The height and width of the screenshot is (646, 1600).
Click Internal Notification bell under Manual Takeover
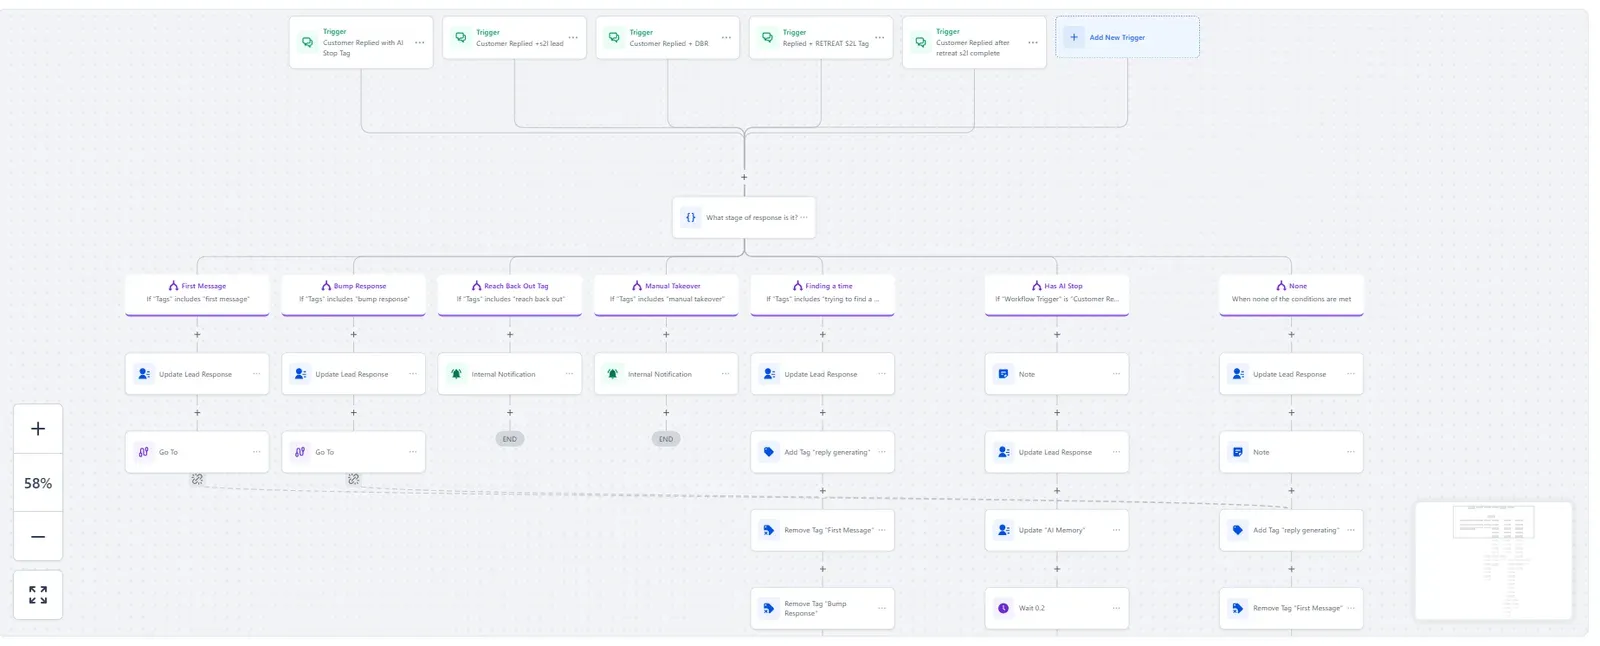(613, 374)
